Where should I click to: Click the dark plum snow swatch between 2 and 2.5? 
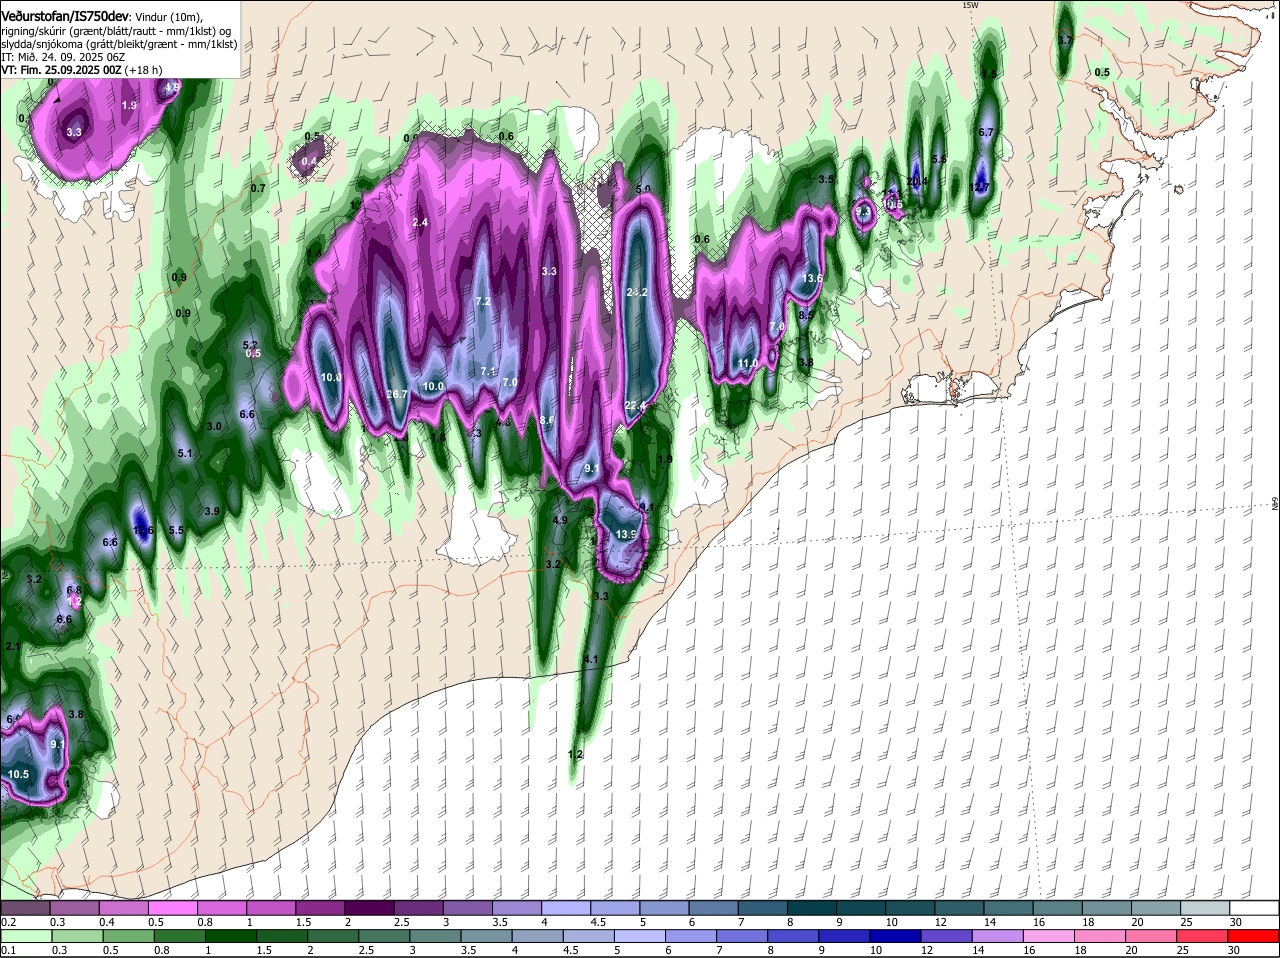[x=369, y=907]
